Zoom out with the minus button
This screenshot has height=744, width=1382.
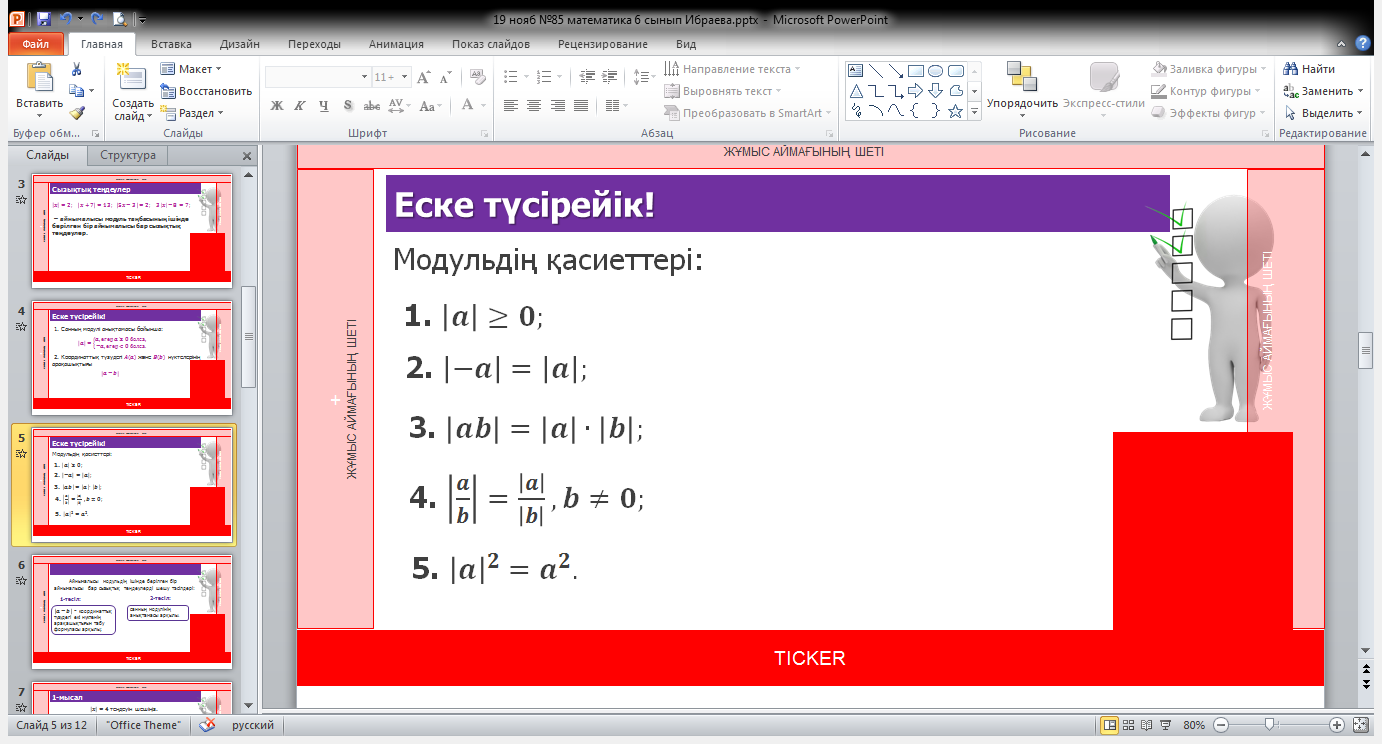[1219, 724]
